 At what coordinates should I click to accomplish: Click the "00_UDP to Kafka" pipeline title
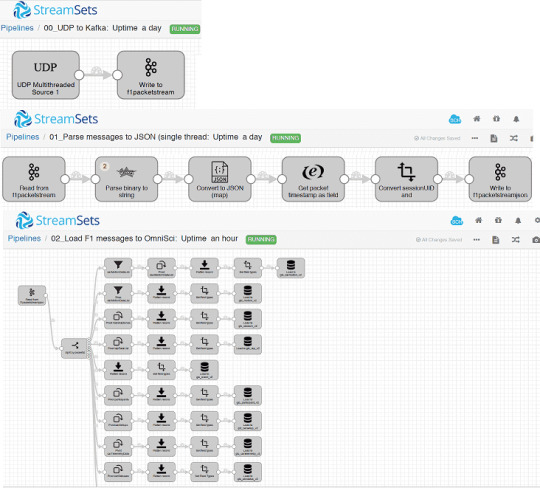point(76,28)
